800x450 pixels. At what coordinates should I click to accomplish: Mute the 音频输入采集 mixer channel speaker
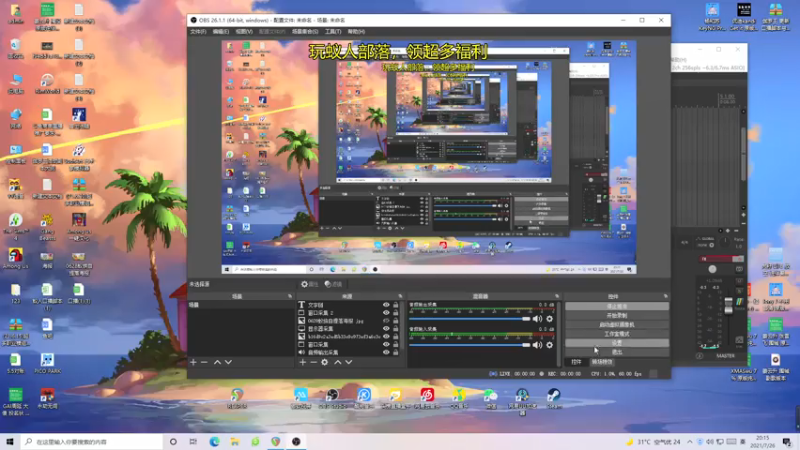coord(537,345)
